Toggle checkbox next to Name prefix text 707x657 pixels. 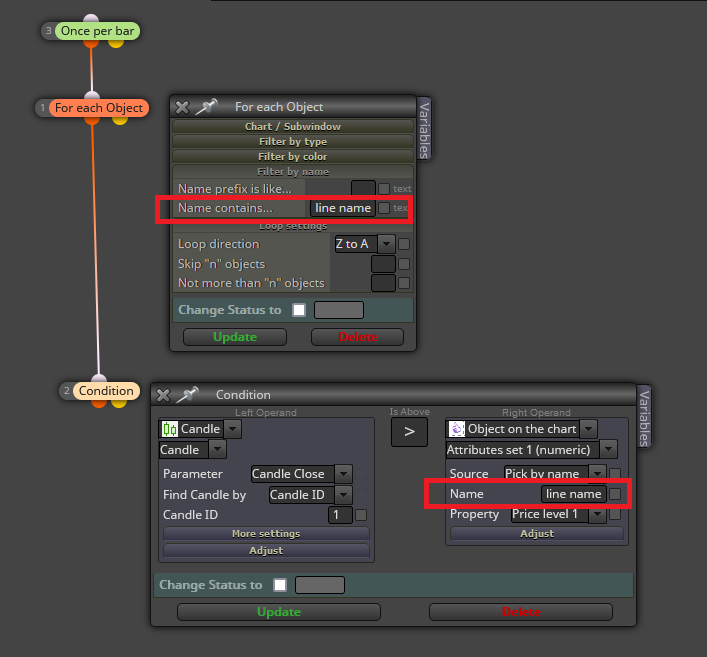coord(384,189)
